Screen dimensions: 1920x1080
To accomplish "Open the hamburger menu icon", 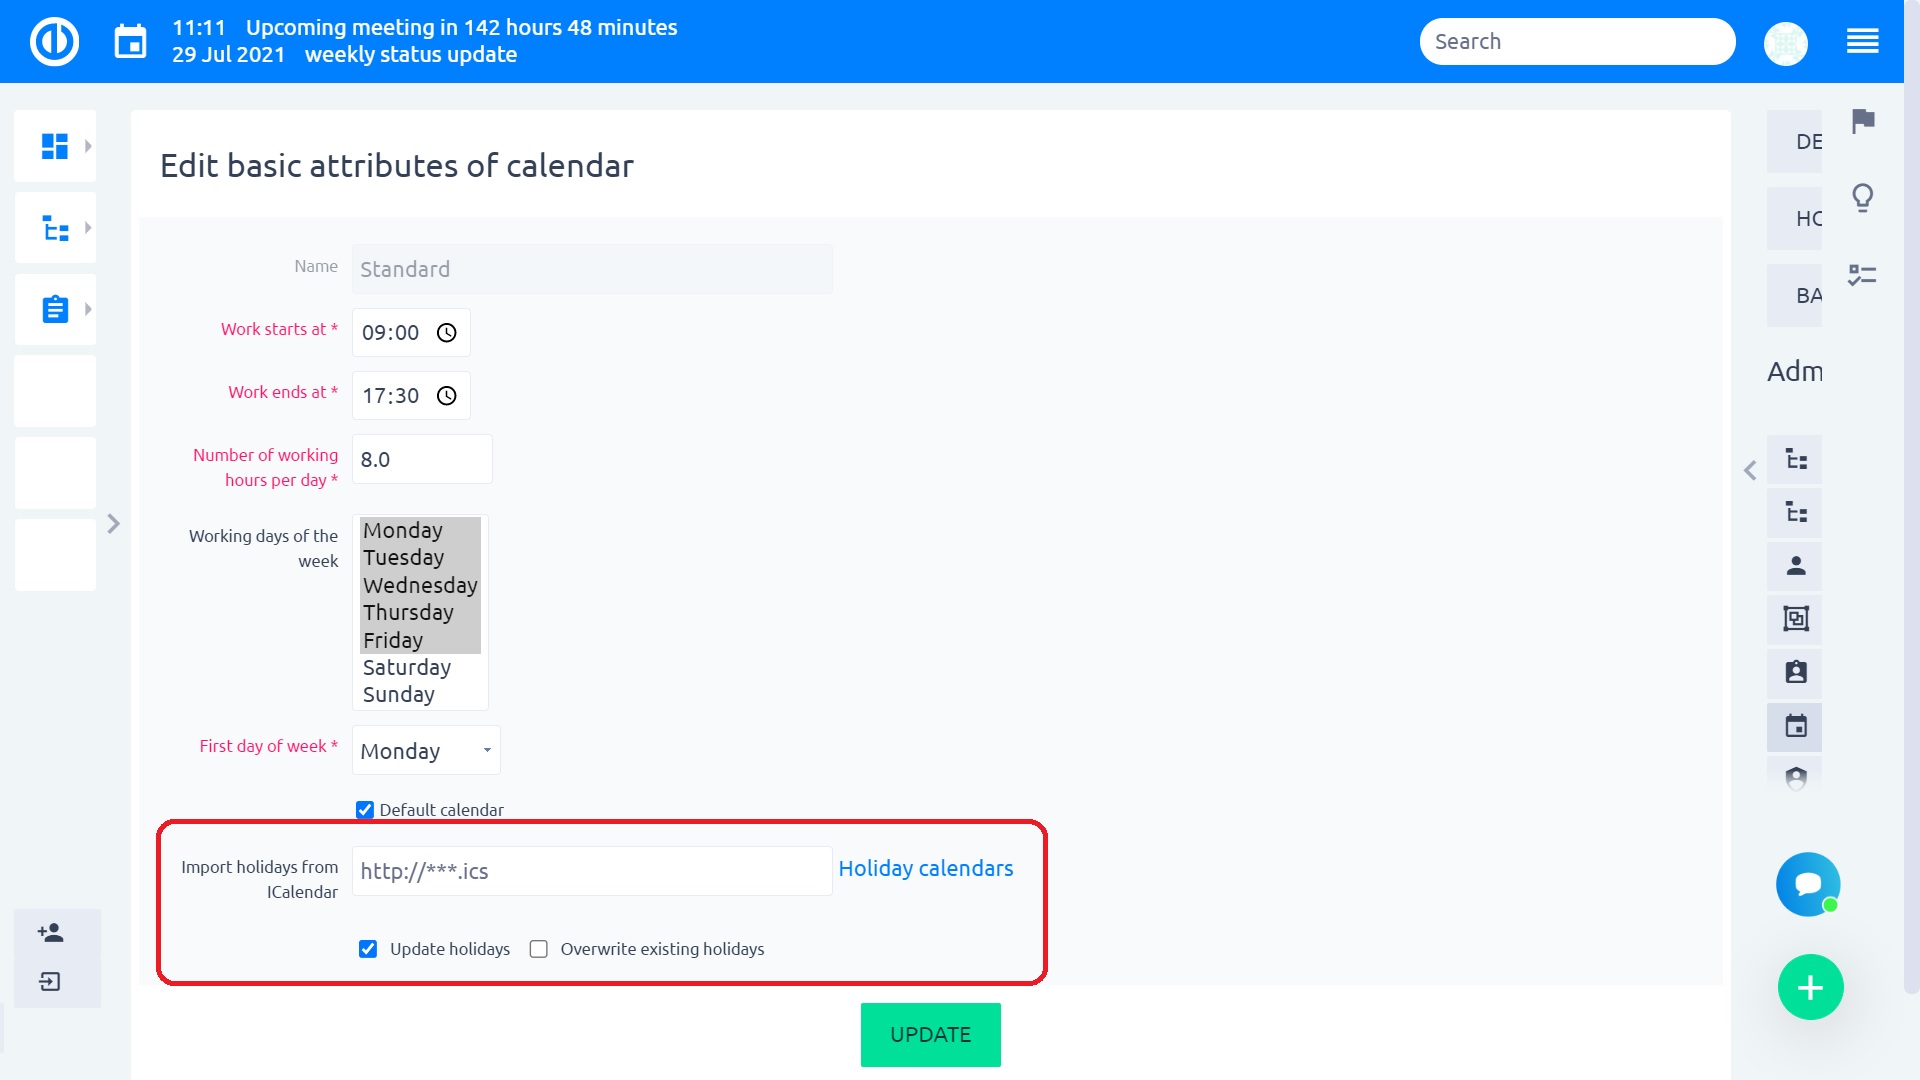I will point(1862,42).
